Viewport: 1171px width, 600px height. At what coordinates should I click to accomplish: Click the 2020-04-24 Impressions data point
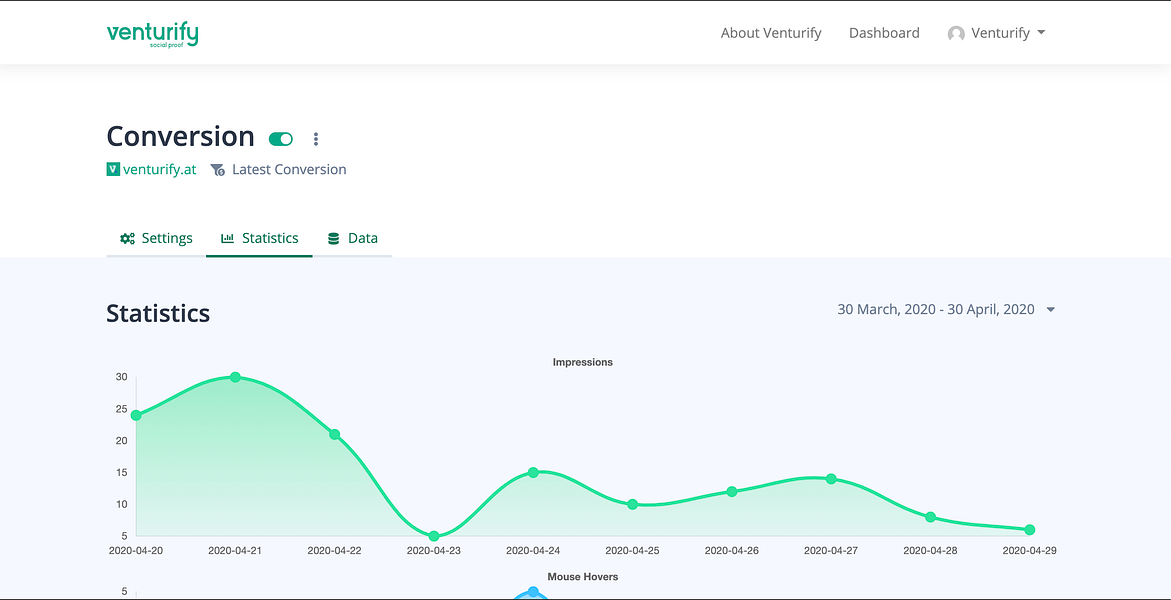click(x=533, y=473)
